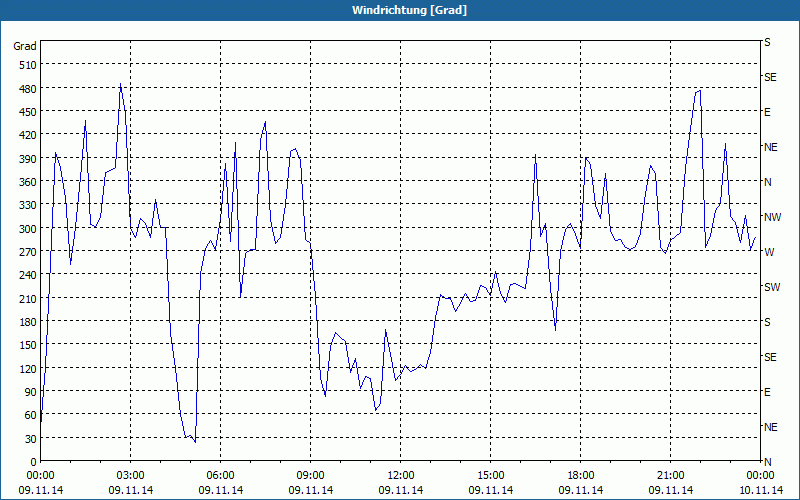The width and height of the screenshot is (800, 500).
Task: Choose the 180 y-axis value
Action: 28,322
